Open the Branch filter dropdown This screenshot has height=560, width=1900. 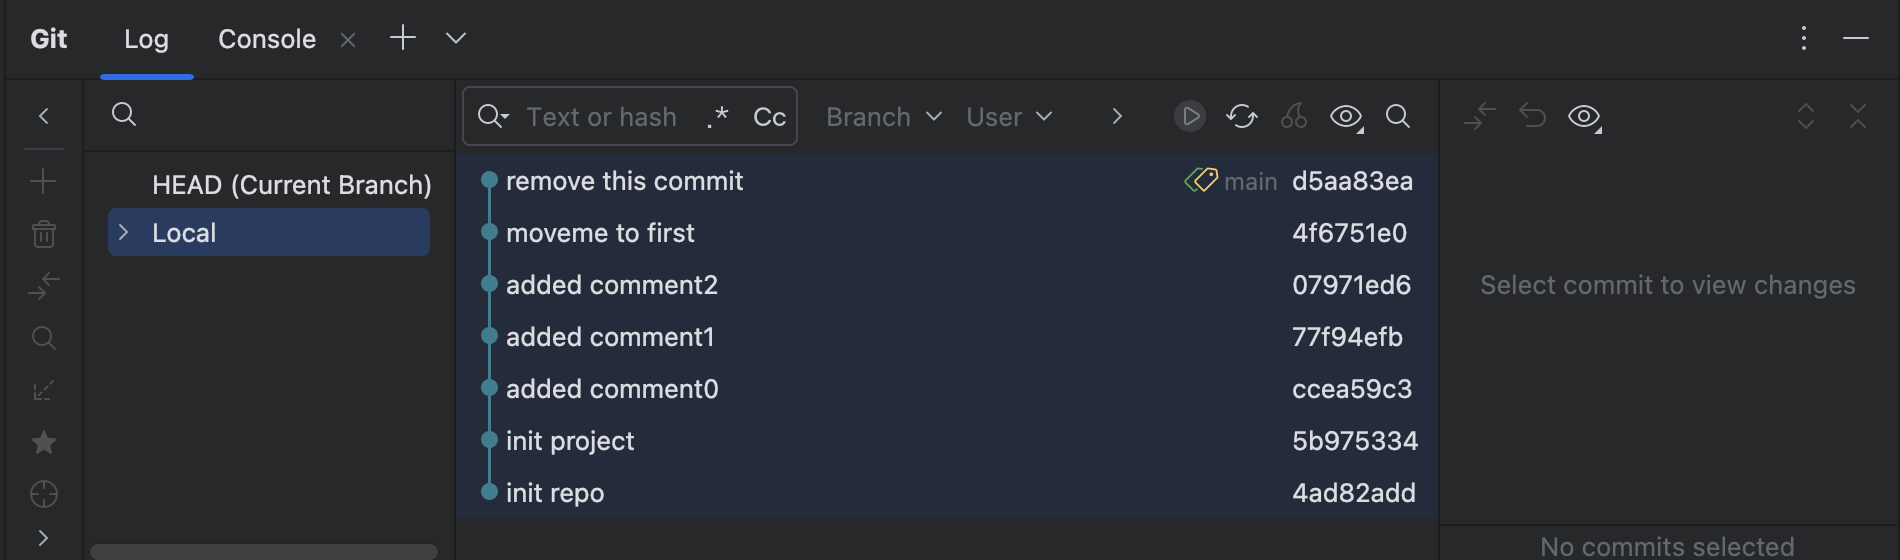(x=884, y=117)
